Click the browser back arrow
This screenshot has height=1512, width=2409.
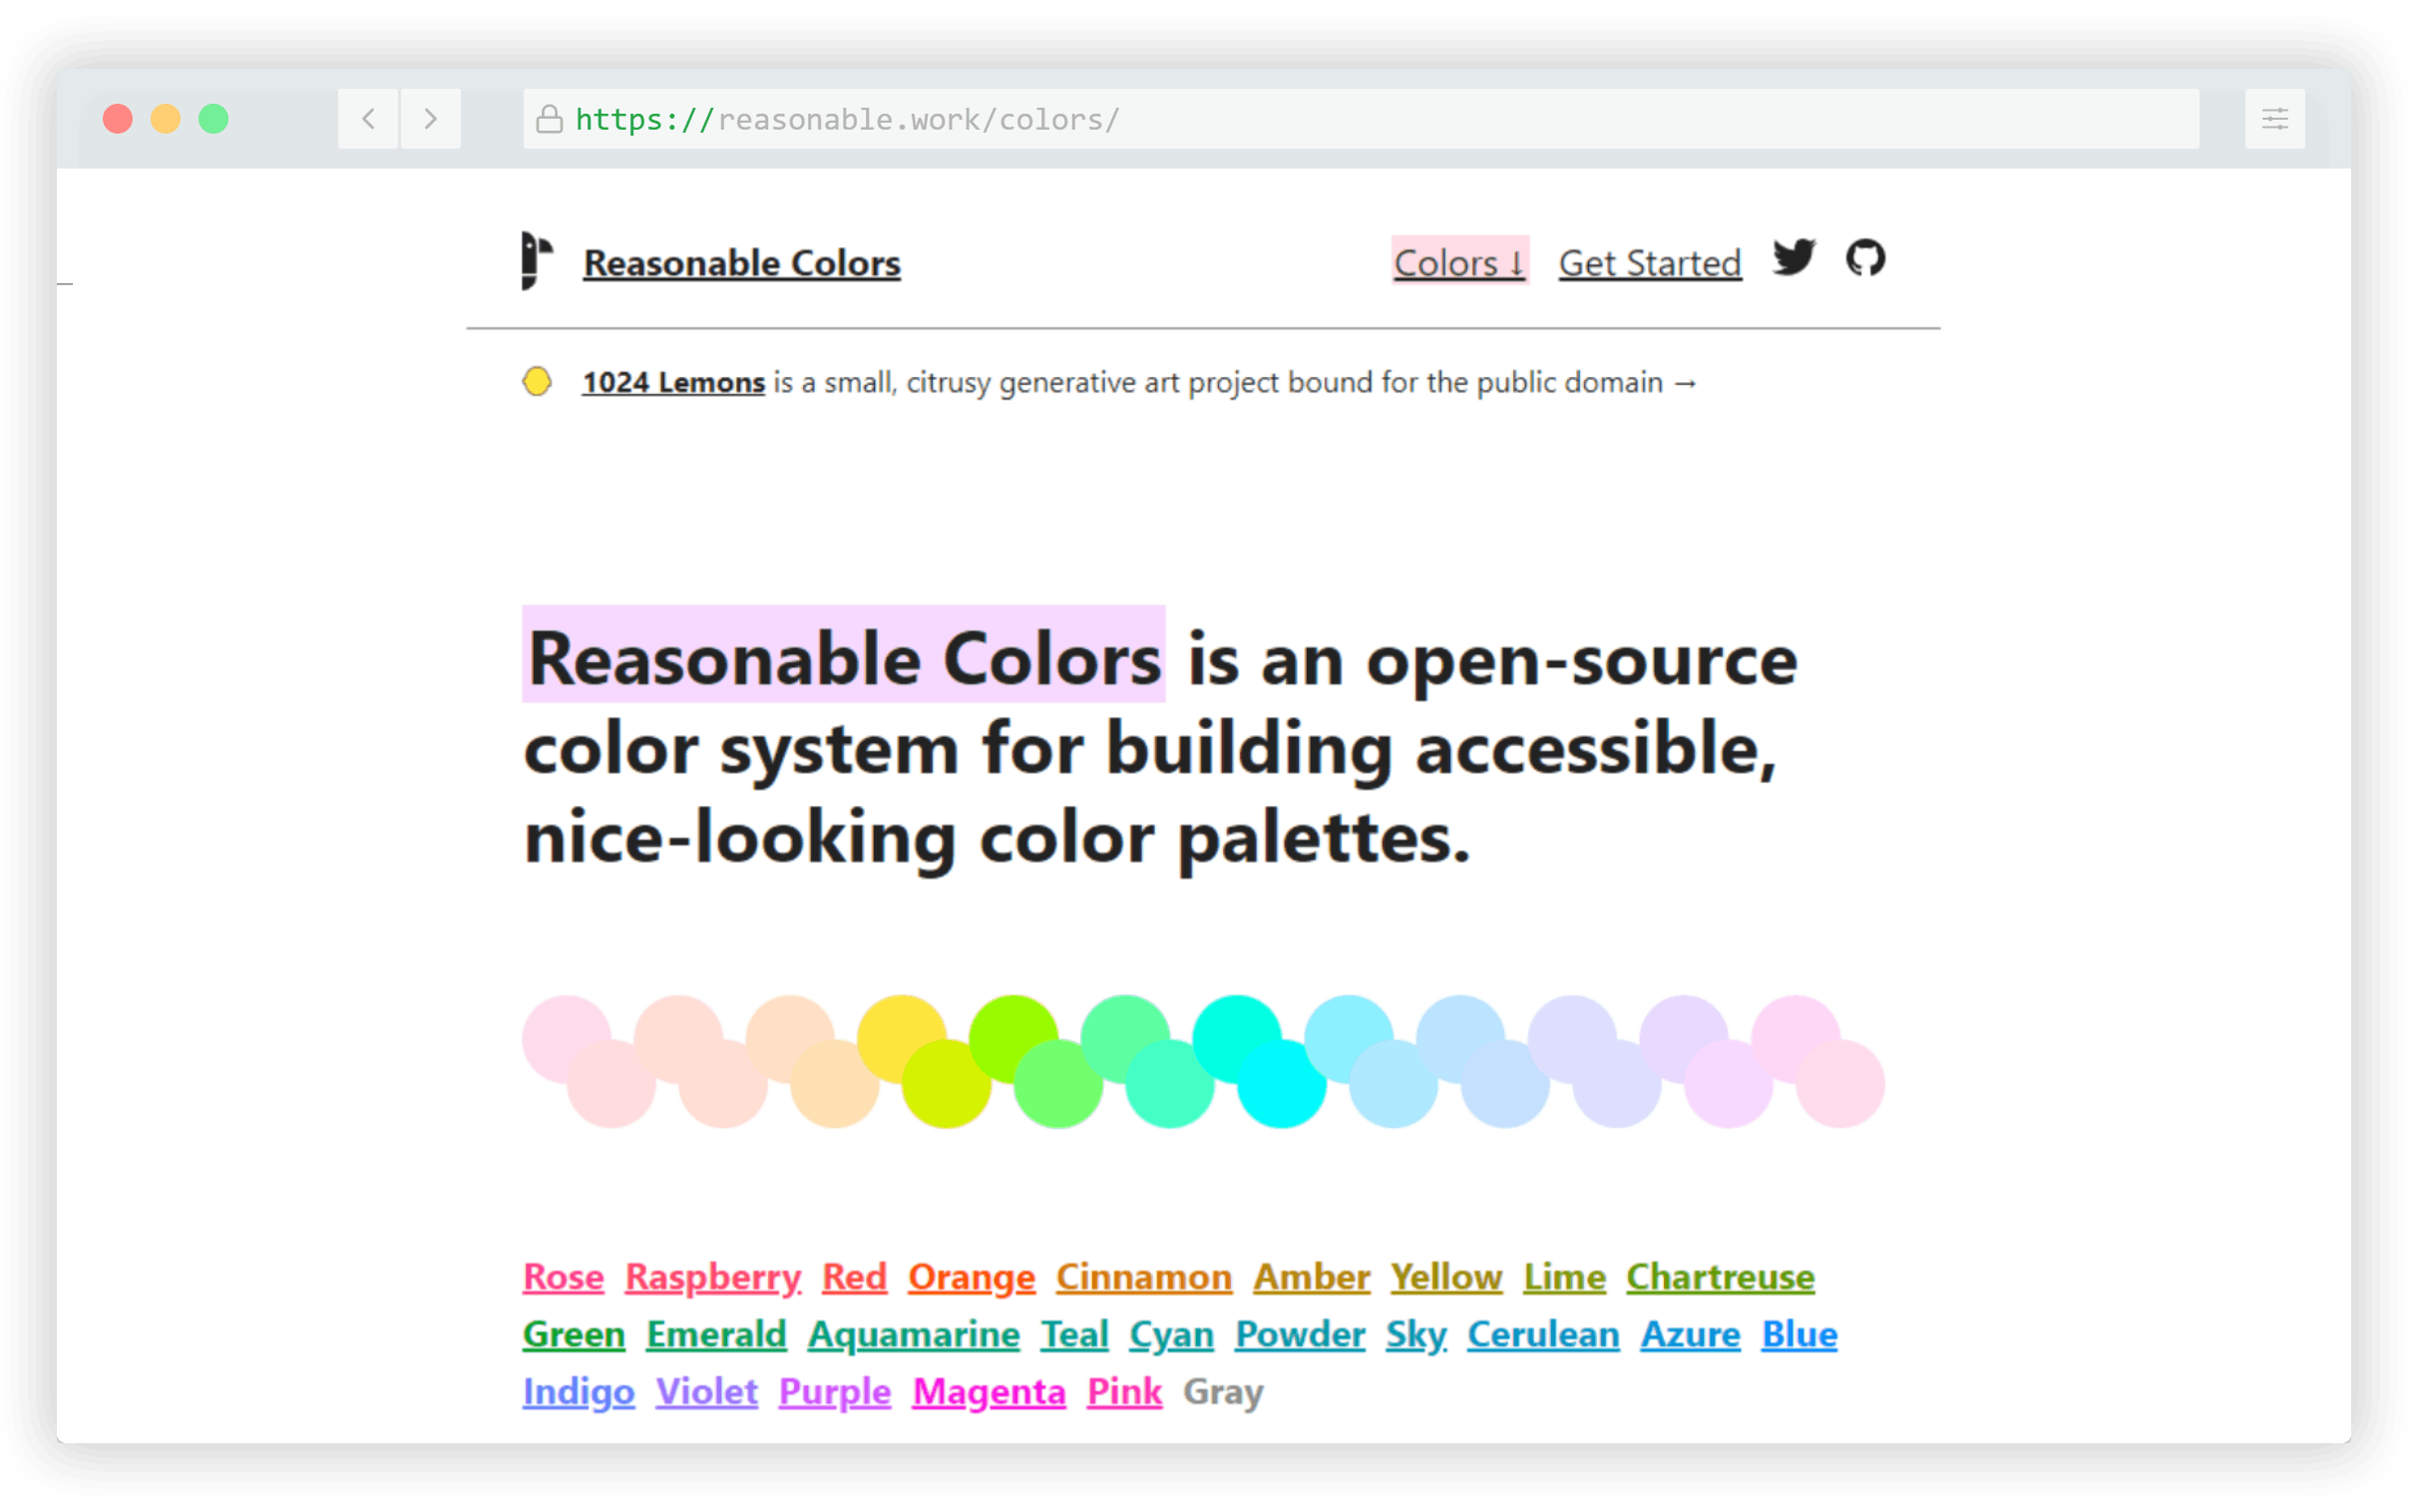[x=367, y=119]
